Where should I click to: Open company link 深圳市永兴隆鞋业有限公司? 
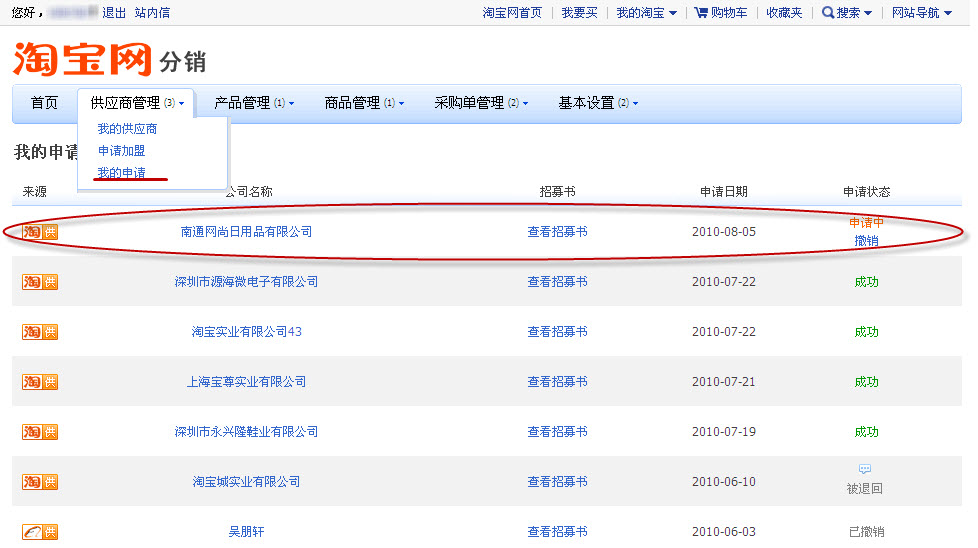pos(246,432)
